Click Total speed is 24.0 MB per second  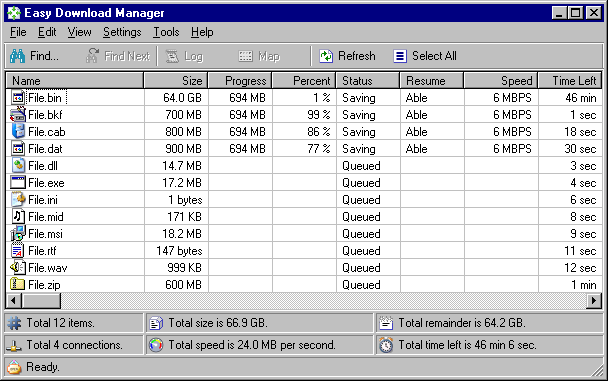252,345
